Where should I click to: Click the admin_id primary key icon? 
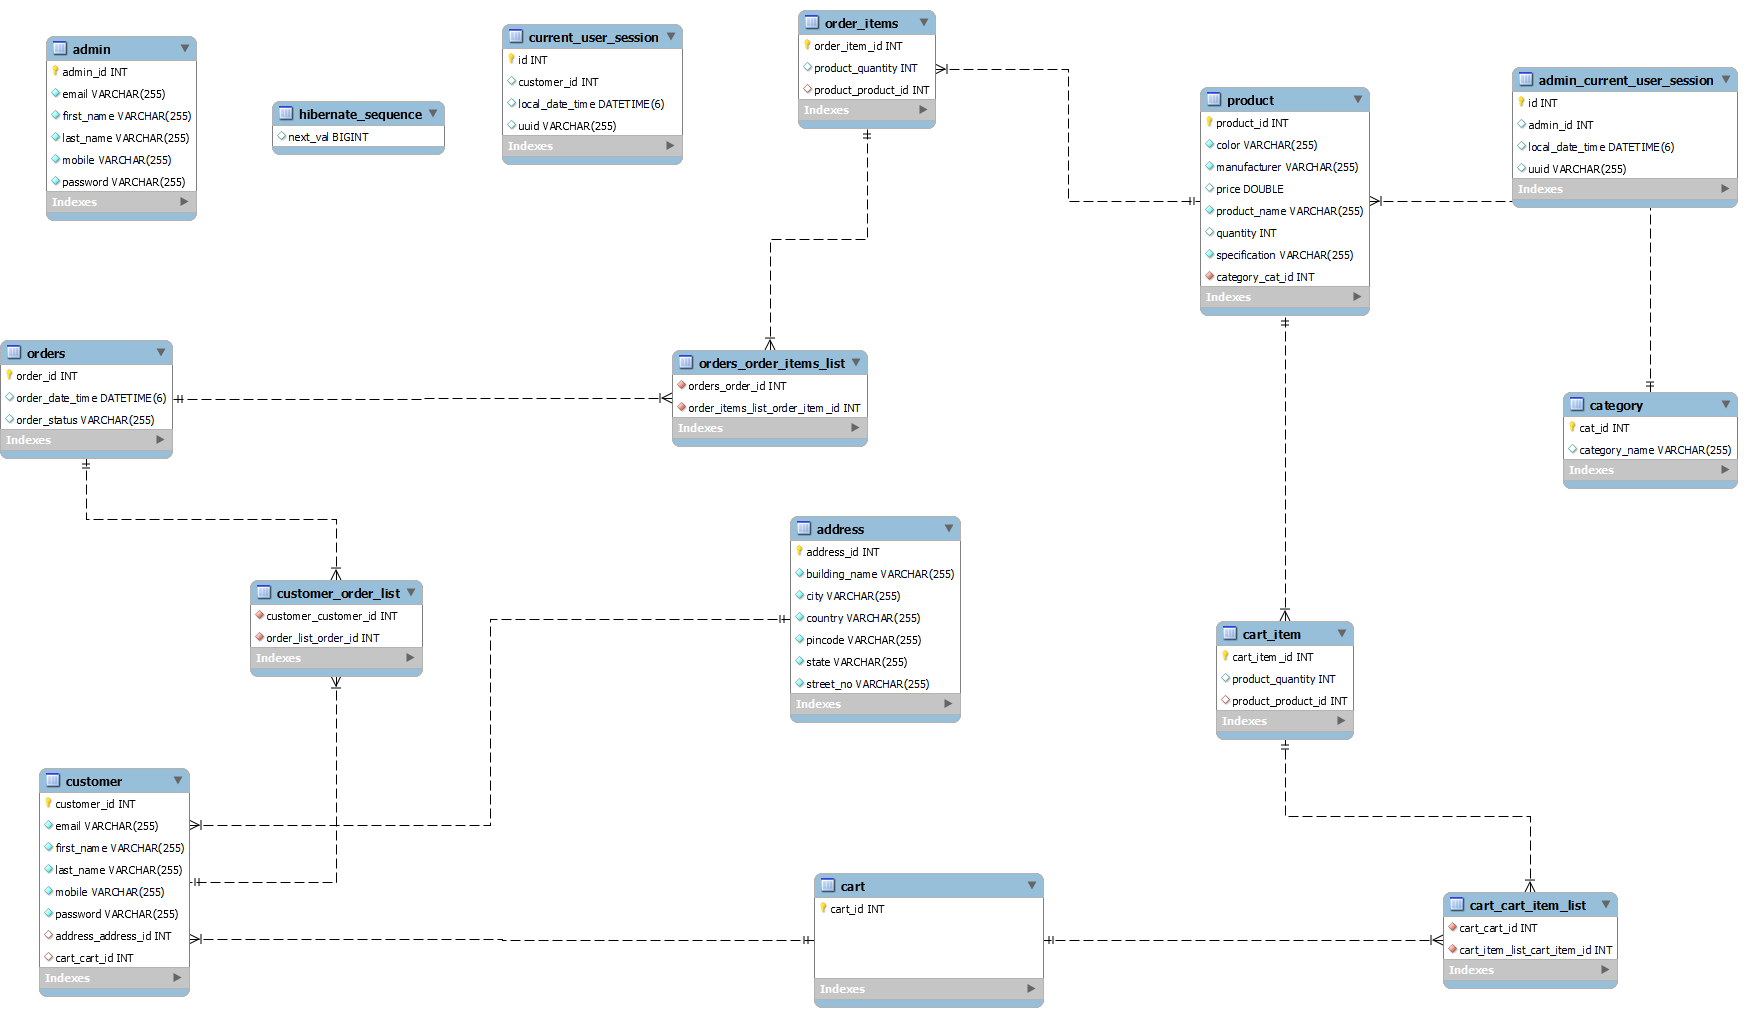[x=56, y=71]
